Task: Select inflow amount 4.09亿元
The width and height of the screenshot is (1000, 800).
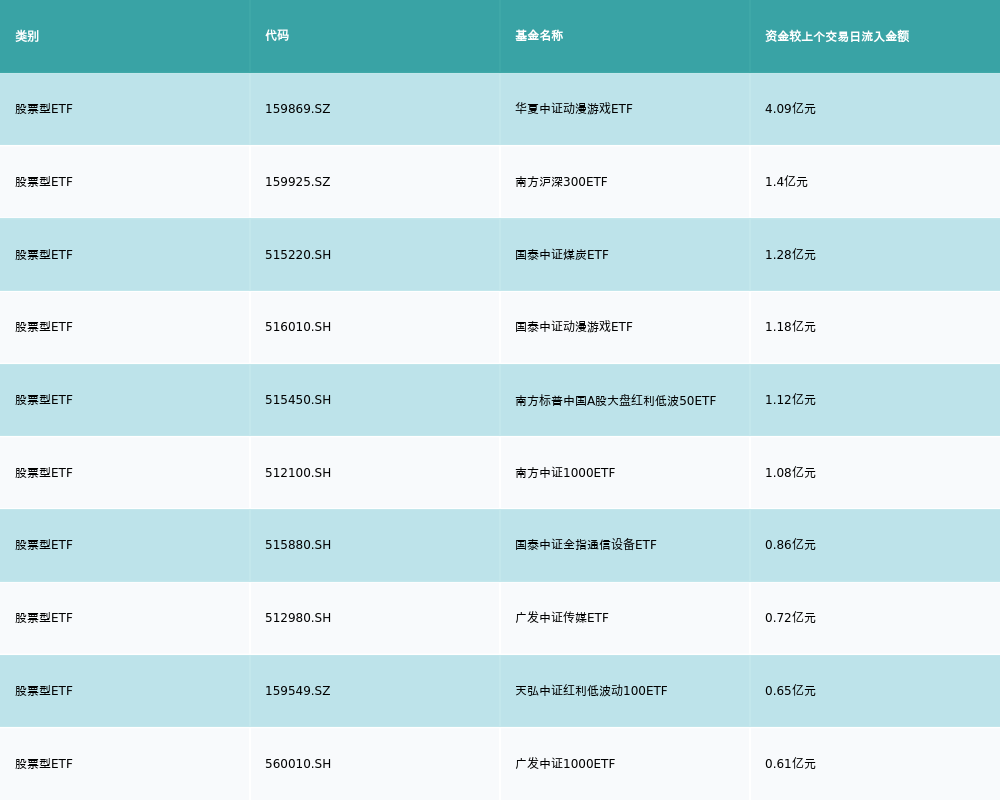Action: coord(790,109)
